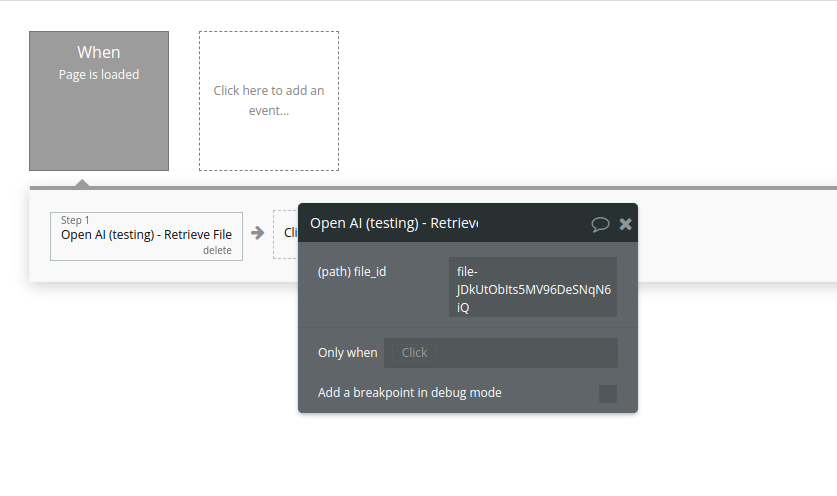Click the '(path) file_id' label
Screen dimensions: 837x496
[x=352, y=272]
